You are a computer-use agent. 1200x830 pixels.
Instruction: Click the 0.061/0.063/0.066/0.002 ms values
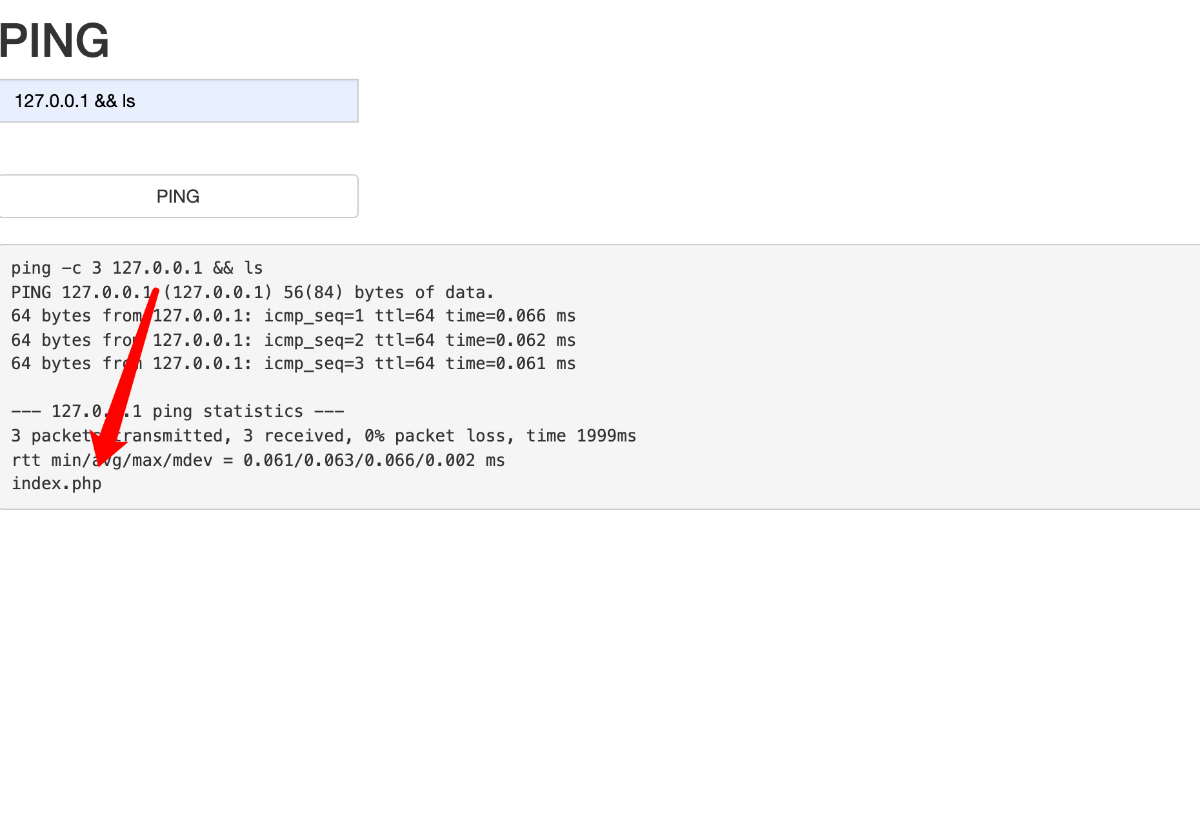(374, 460)
